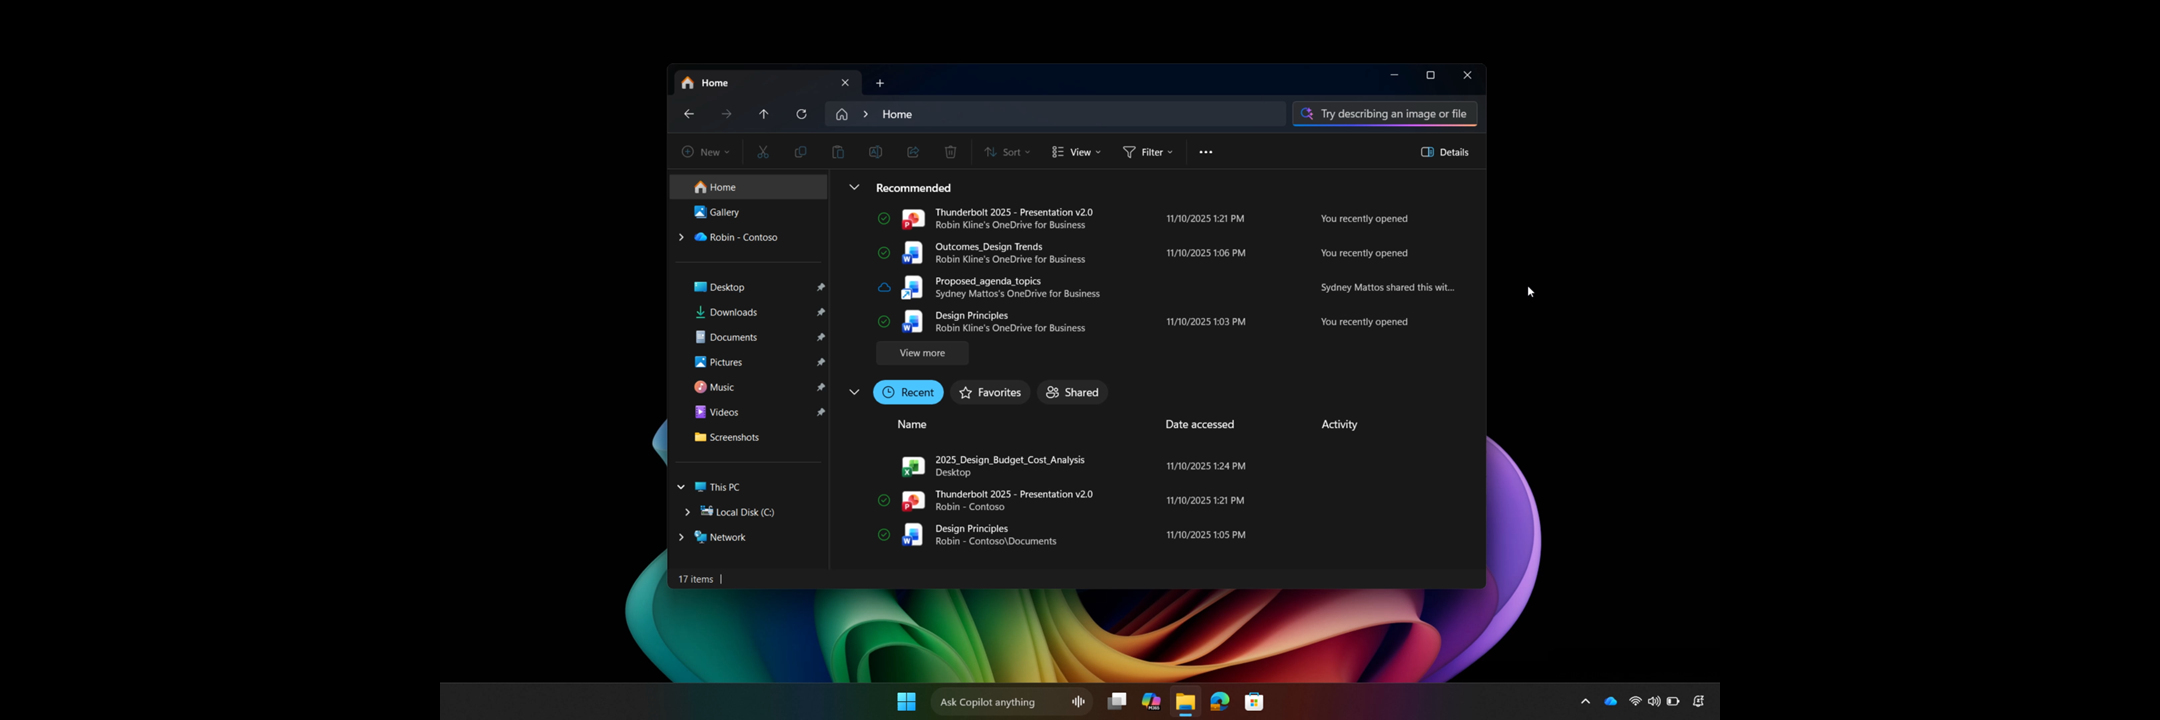Click the Back navigation arrow
The width and height of the screenshot is (2160, 720).
[x=689, y=114]
